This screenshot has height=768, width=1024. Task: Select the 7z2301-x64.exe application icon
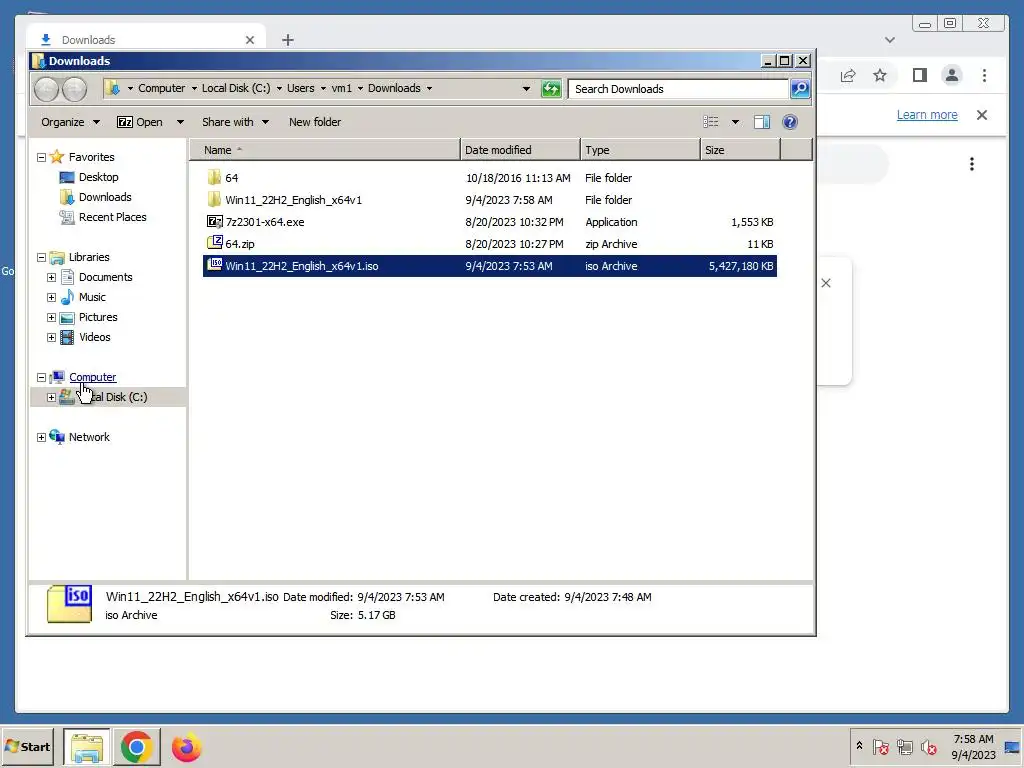pyautogui.click(x=214, y=222)
